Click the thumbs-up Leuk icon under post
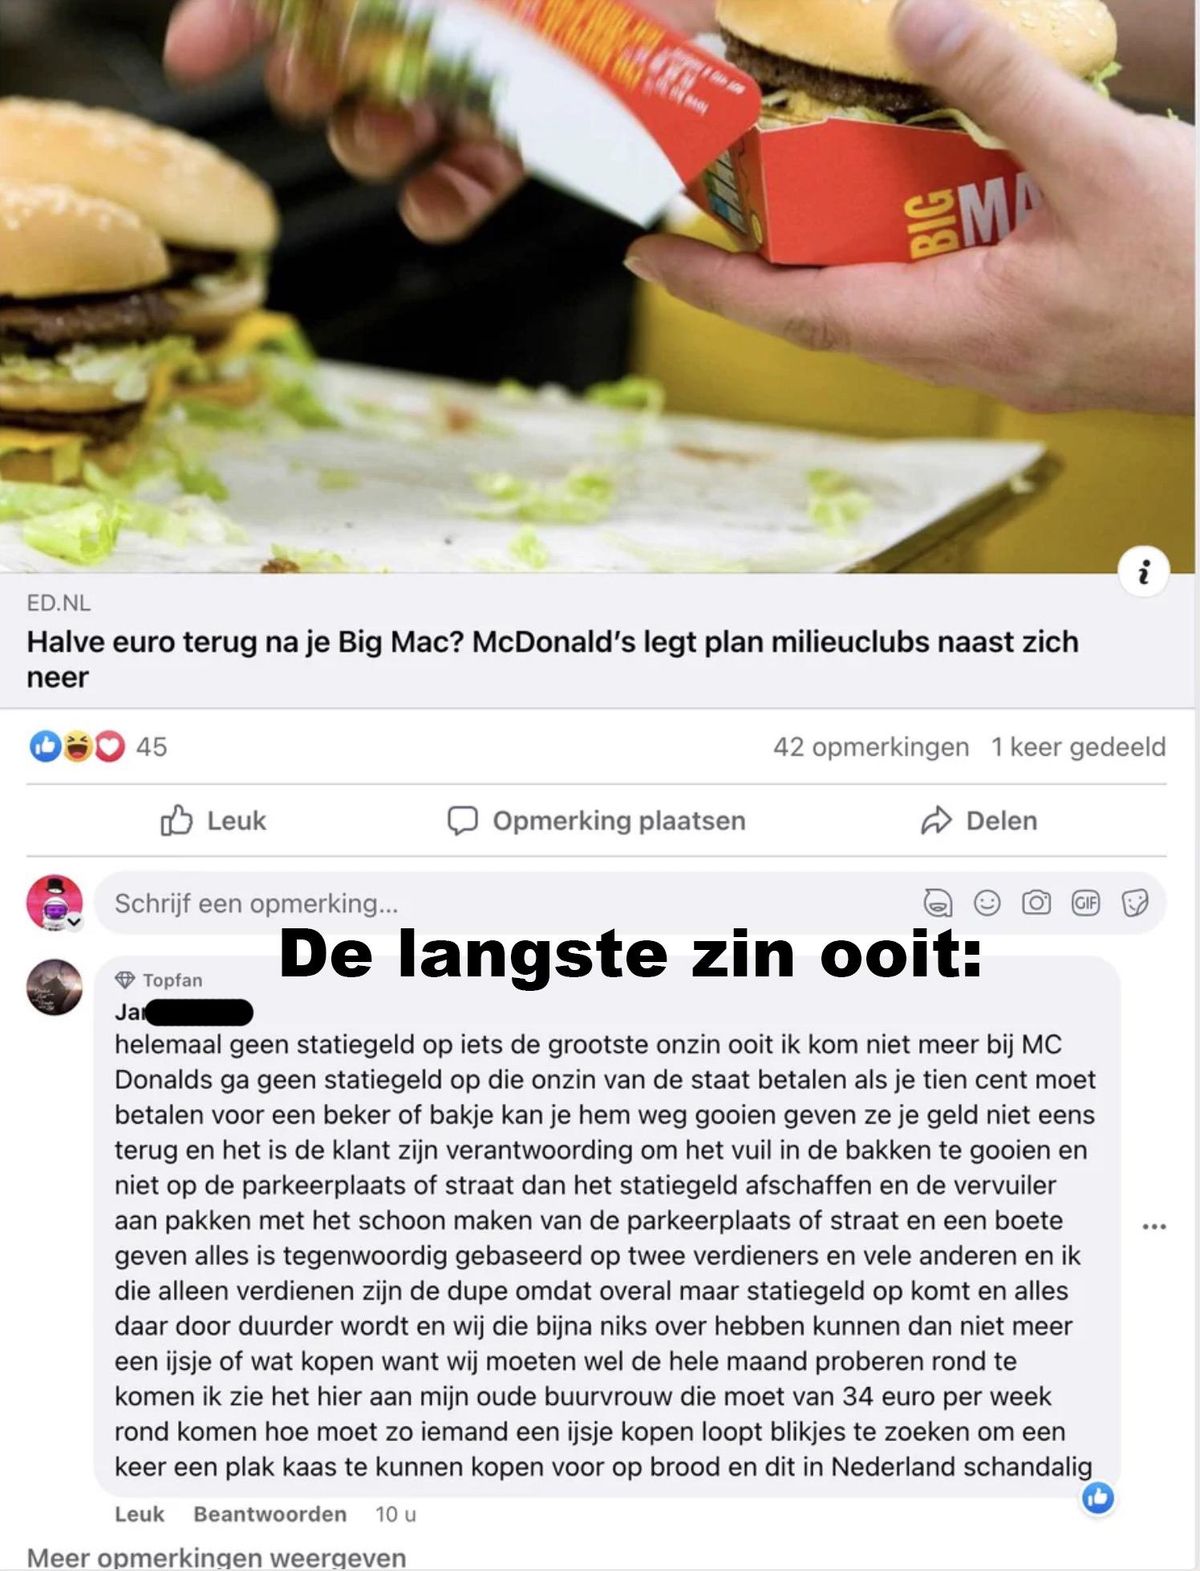The image size is (1200, 1571). (x=176, y=820)
